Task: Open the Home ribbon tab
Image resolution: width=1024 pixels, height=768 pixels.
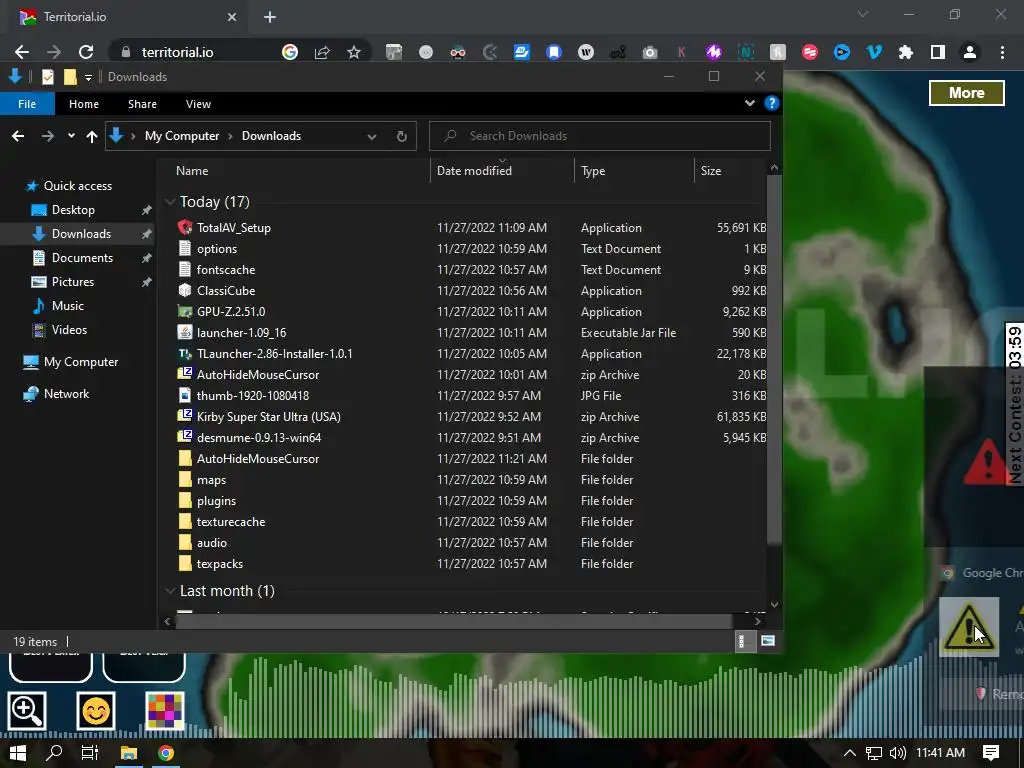Action: click(x=84, y=104)
